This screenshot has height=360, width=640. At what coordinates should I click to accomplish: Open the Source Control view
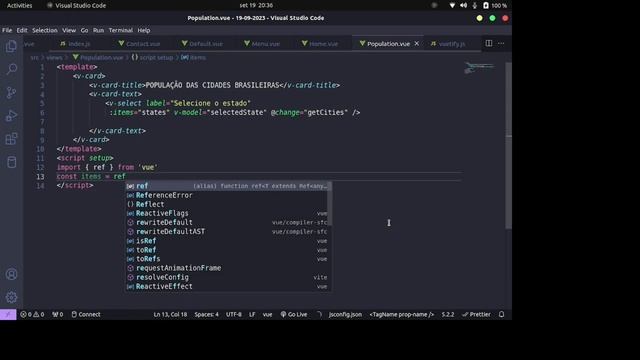click(x=11, y=93)
